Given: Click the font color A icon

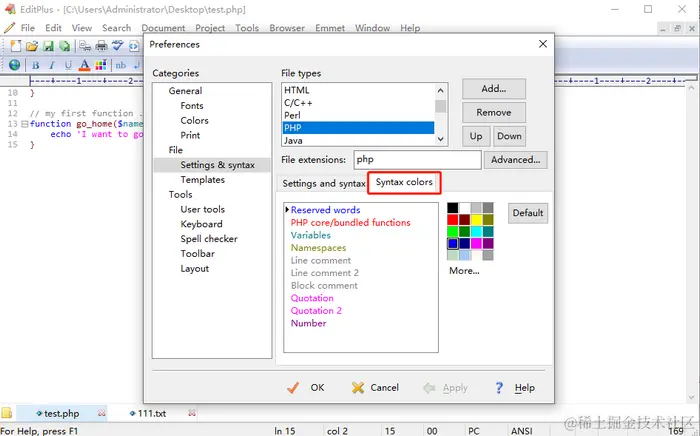Looking at the screenshot, I should (84, 65).
